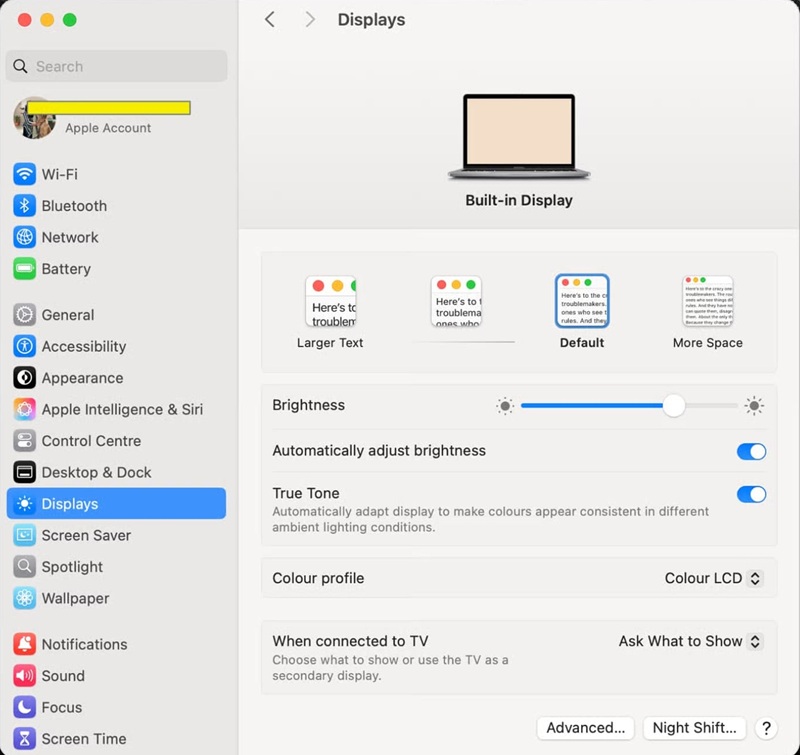Disable the True Tone switch
Image resolution: width=800 pixels, height=755 pixels.
751,494
